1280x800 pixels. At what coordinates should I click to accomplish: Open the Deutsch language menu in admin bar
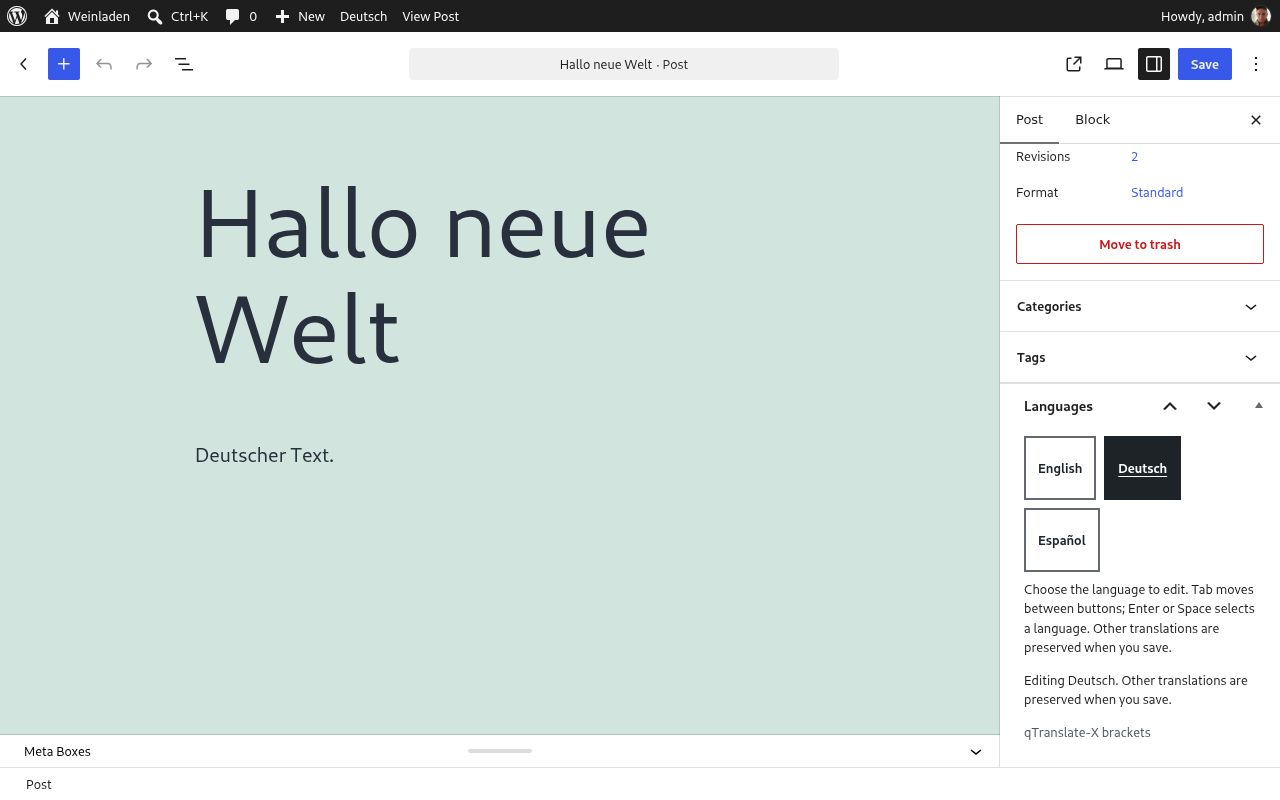(363, 16)
